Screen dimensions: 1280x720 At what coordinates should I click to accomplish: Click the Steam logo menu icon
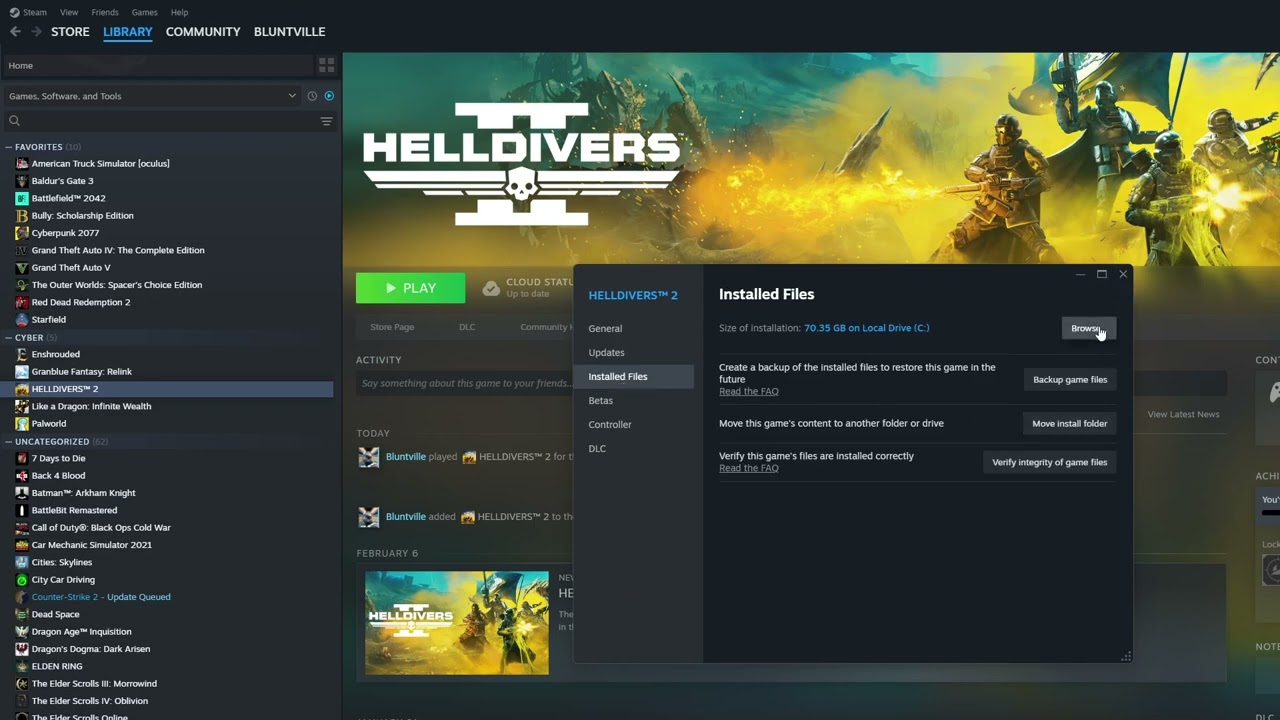(x=14, y=12)
